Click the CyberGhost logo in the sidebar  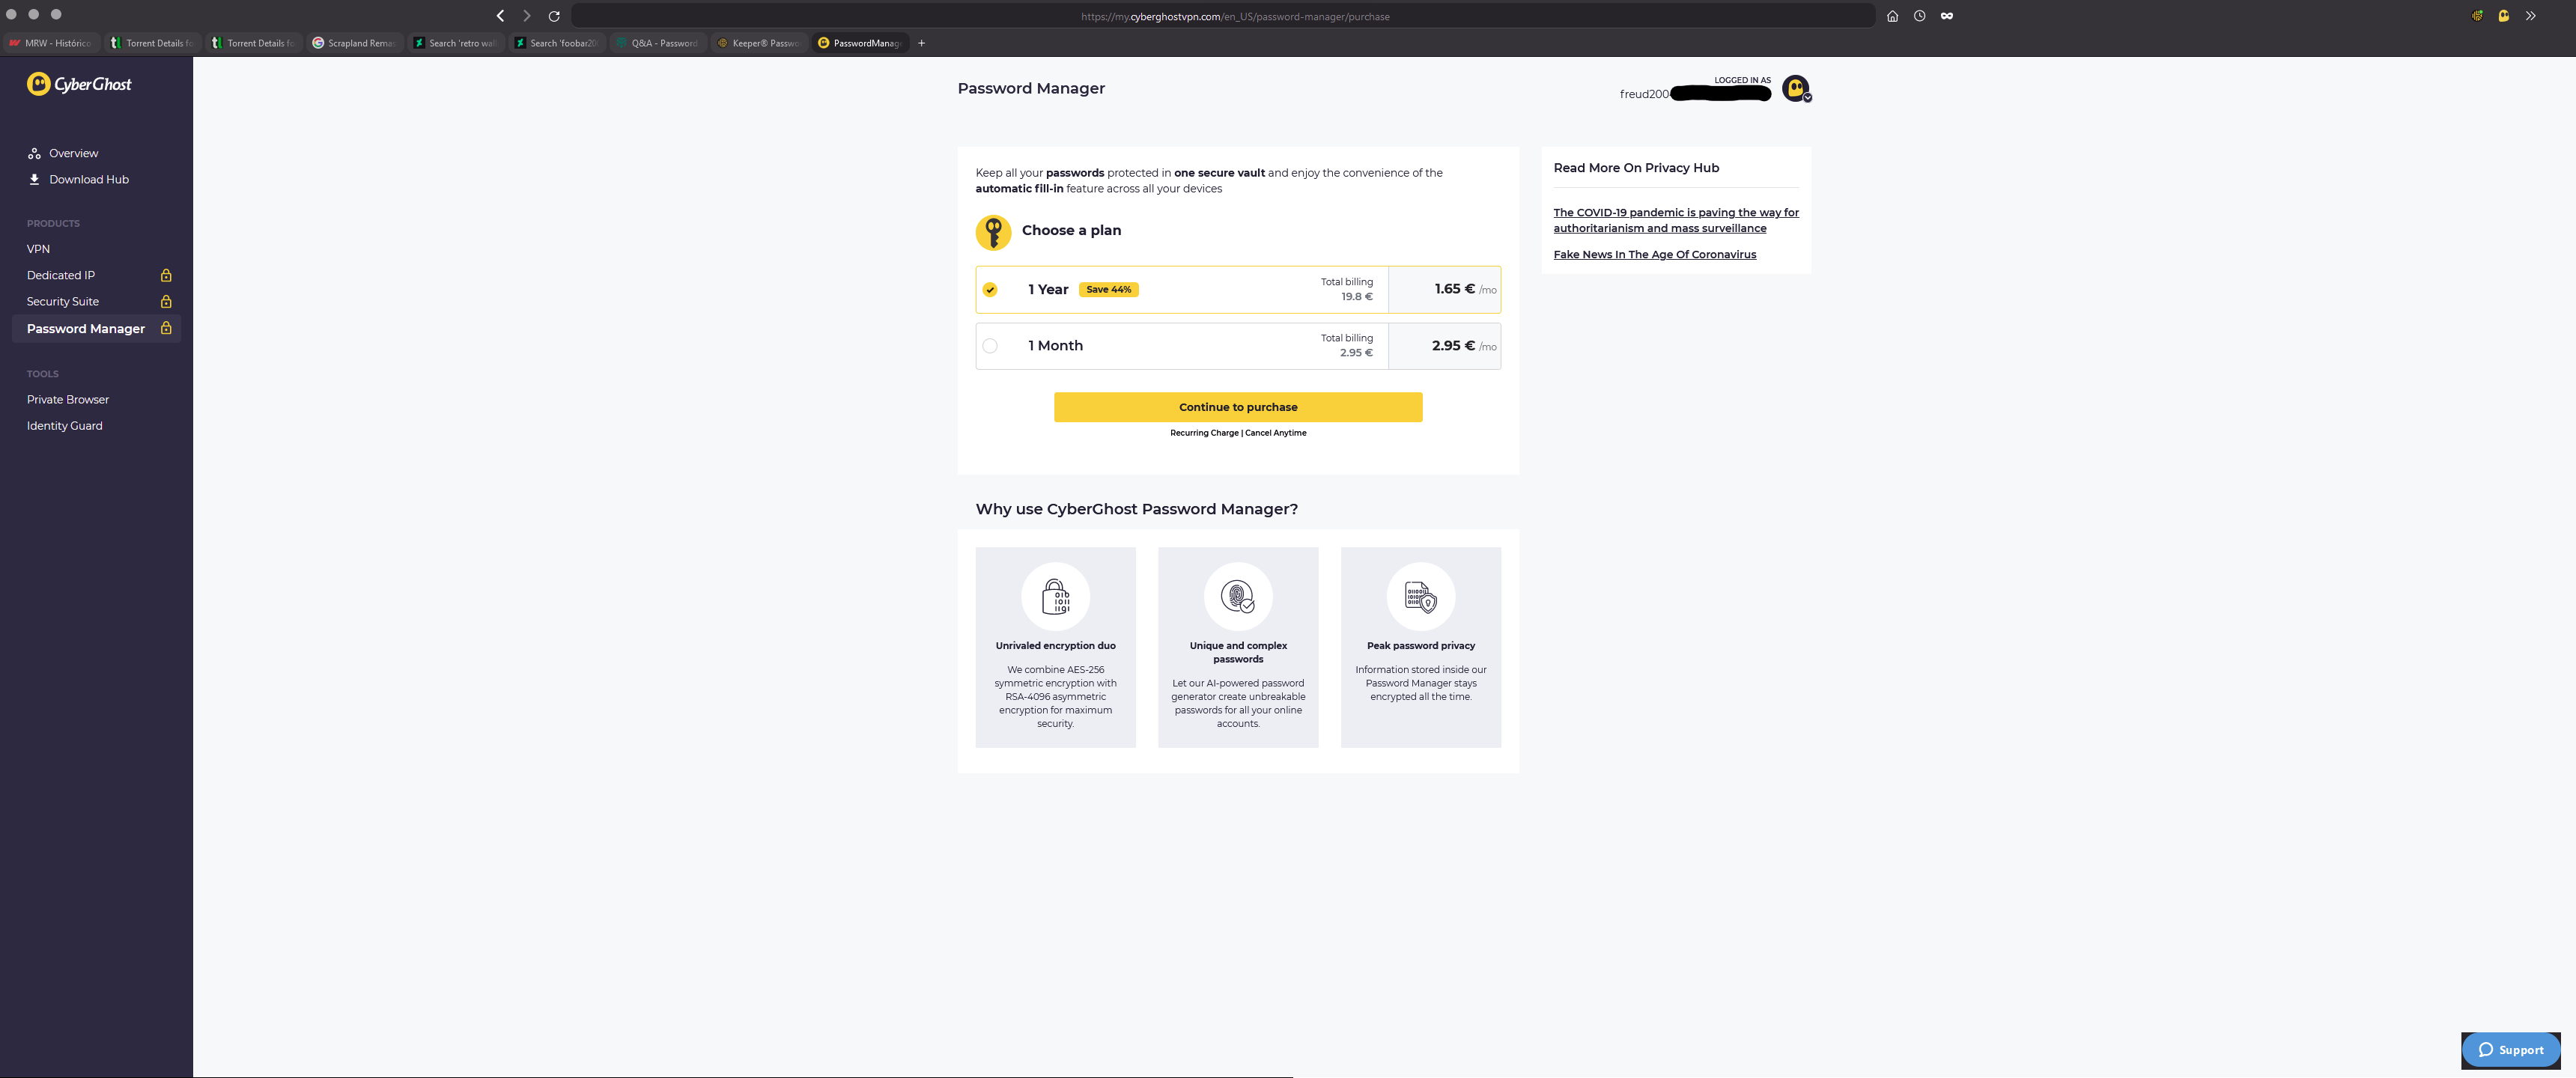click(x=79, y=85)
